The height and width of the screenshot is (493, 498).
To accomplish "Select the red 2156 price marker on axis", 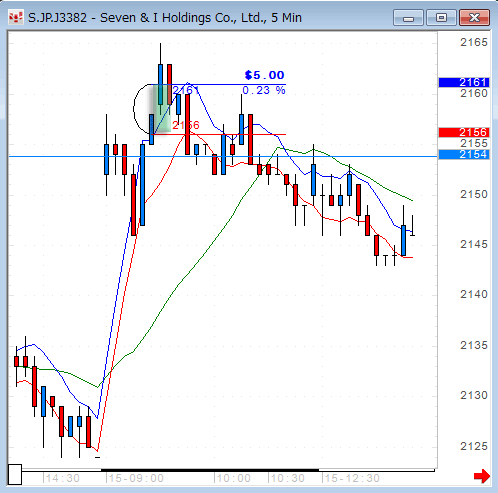I will click(x=464, y=132).
